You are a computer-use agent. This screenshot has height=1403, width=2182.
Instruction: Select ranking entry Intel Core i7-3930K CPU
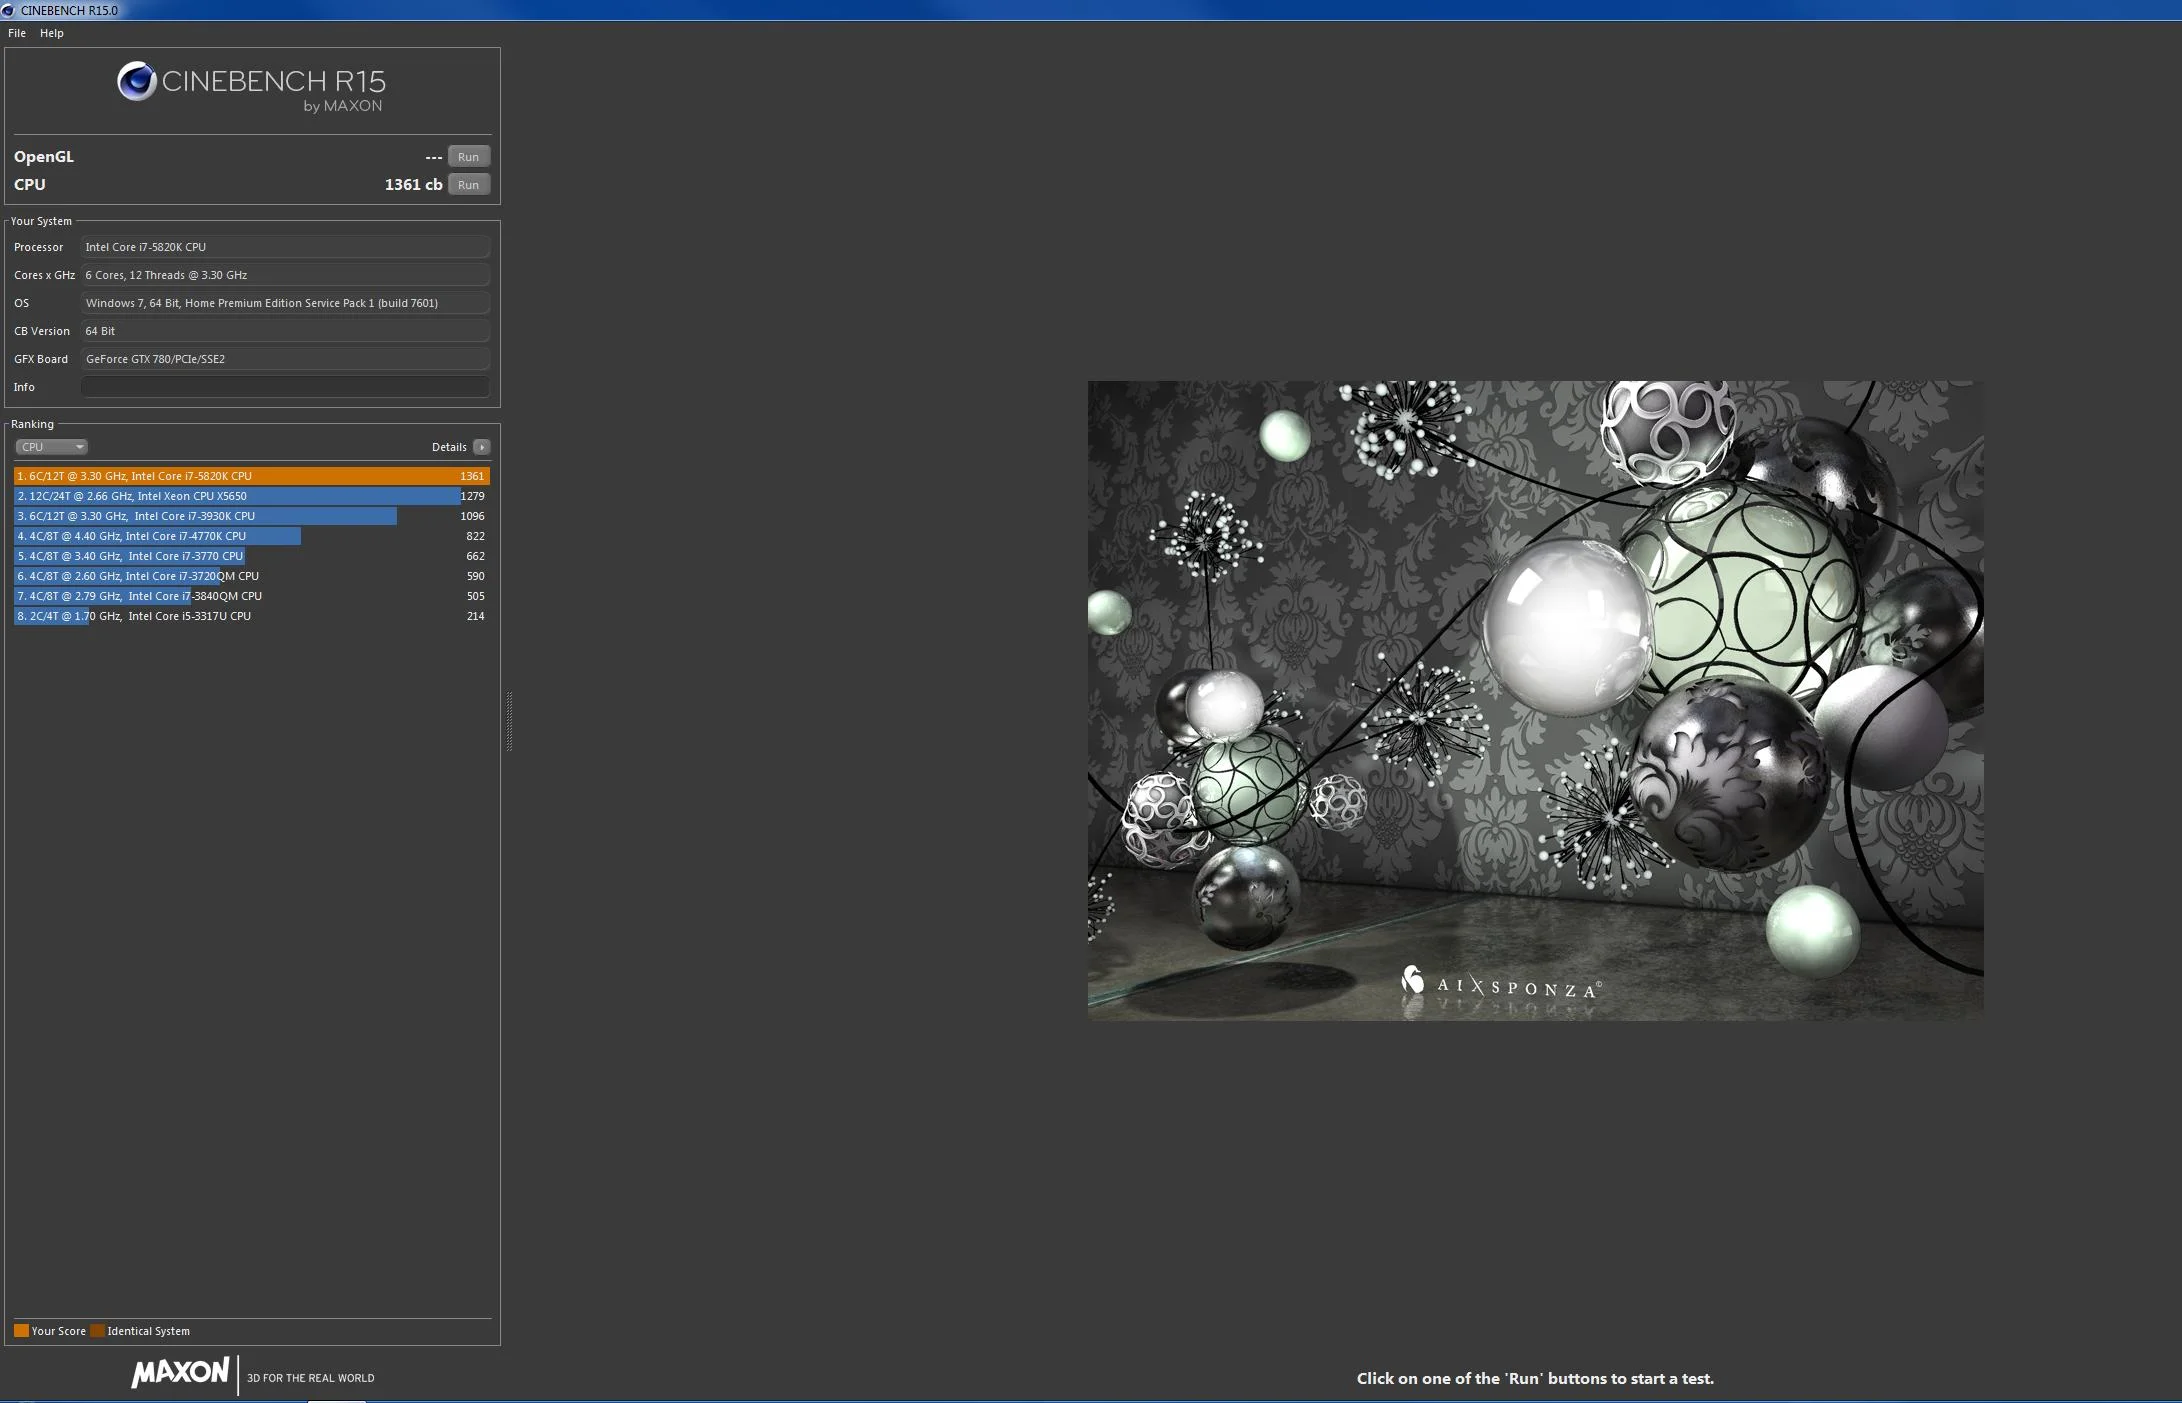coord(252,516)
